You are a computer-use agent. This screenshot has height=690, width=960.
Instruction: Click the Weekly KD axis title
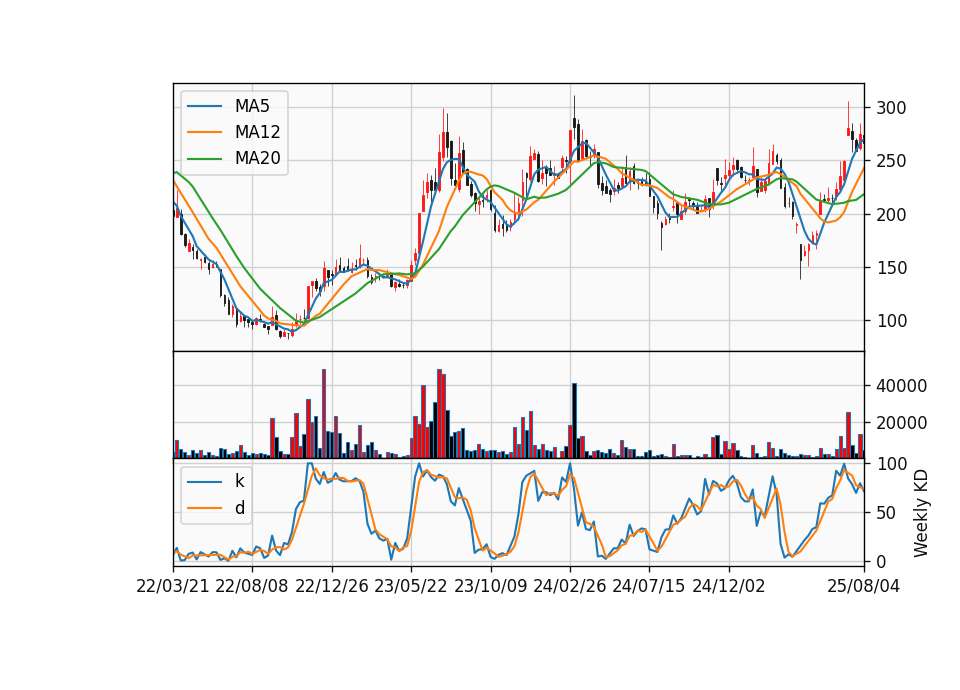tap(921, 514)
